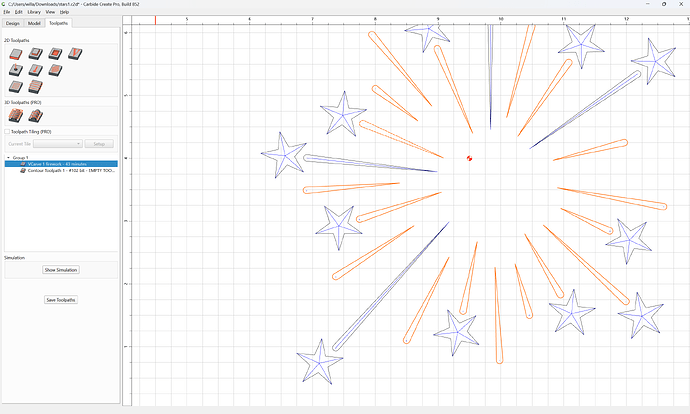Click the Setup button beside Current Tile
The image size is (690, 414).
(99, 144)
